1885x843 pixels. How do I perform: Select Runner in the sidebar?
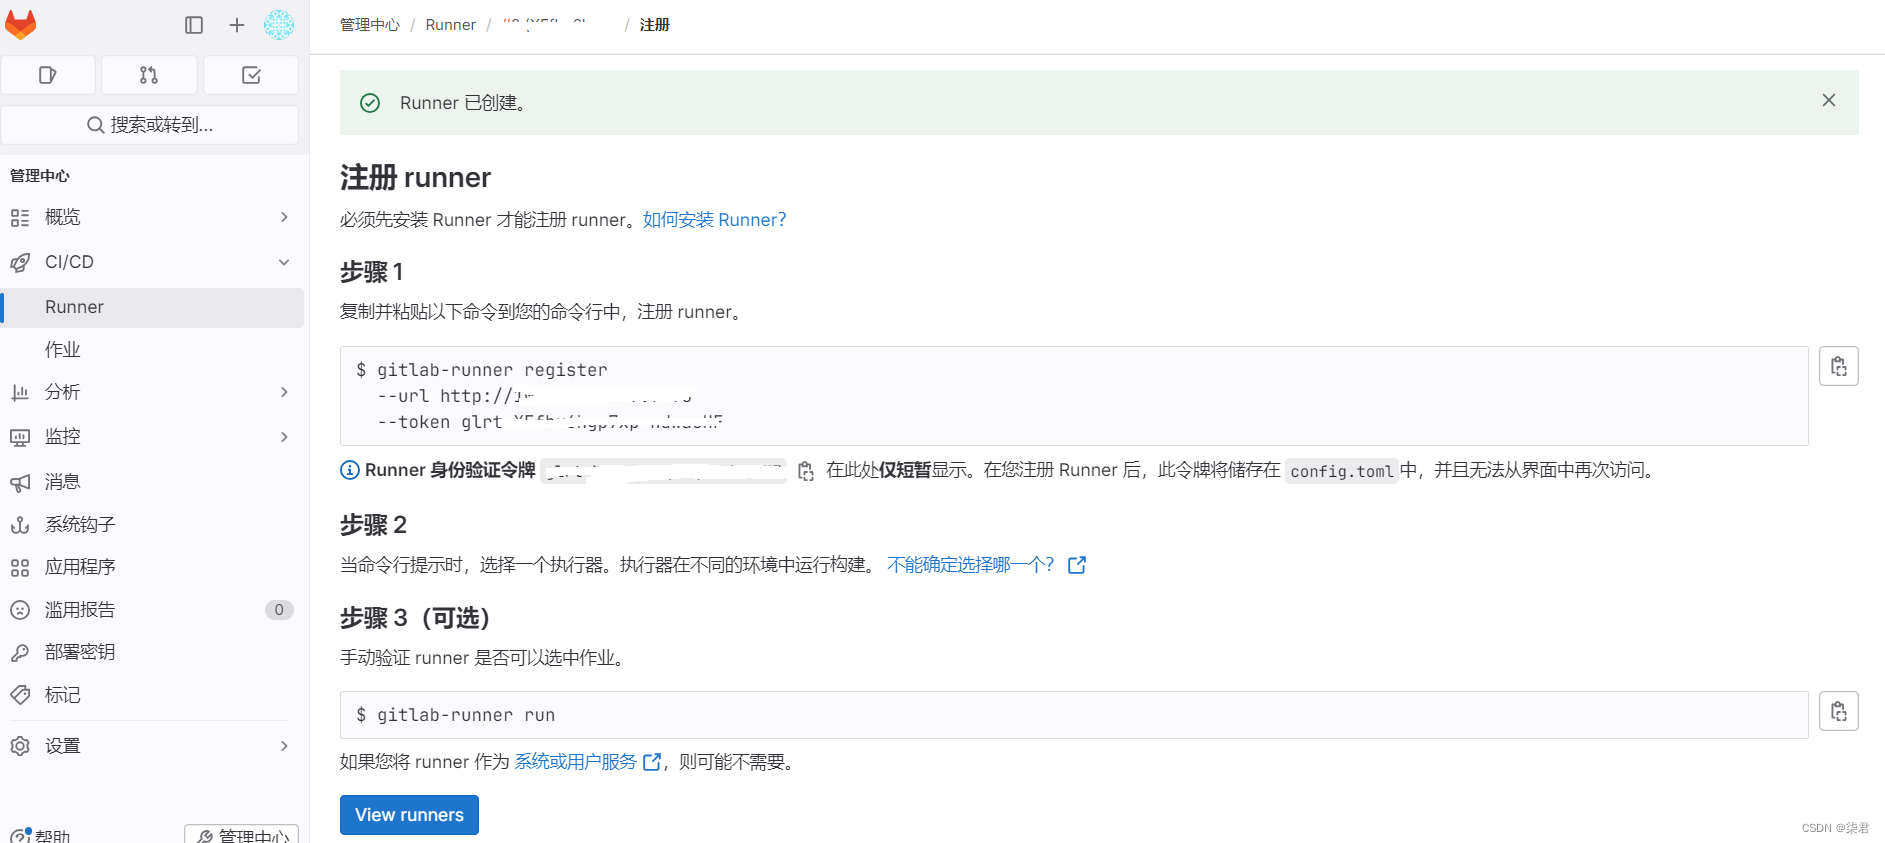pos(152,307)
